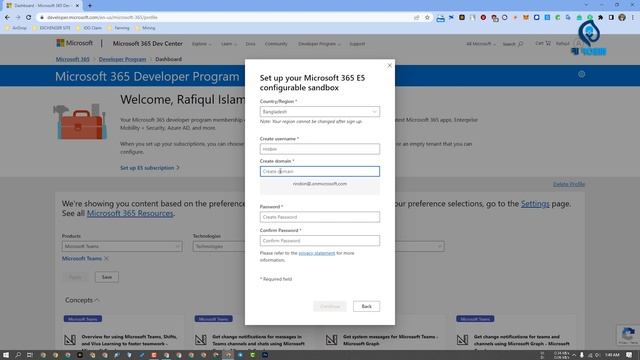Focus the Create username field
This screenshot has width=640, height=360.
(320, 149)
